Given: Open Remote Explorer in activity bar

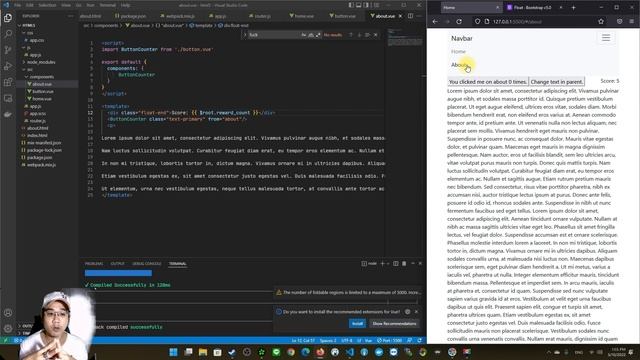Looking at the screenshot, I should (8, 98).
